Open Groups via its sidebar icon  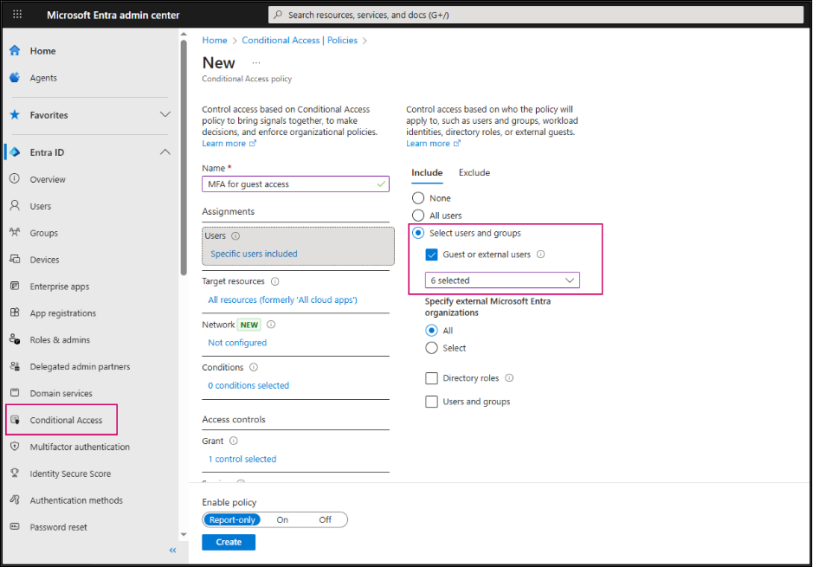pyautogui.click(x=15, y=232)
